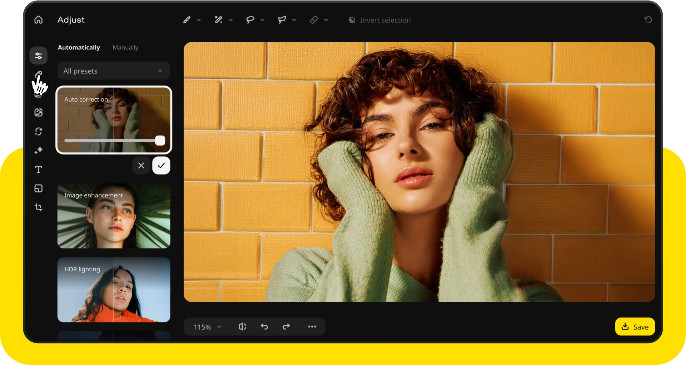Save the edited image
This screenshot has width=686, height=365.
click(x=635, y=327)
